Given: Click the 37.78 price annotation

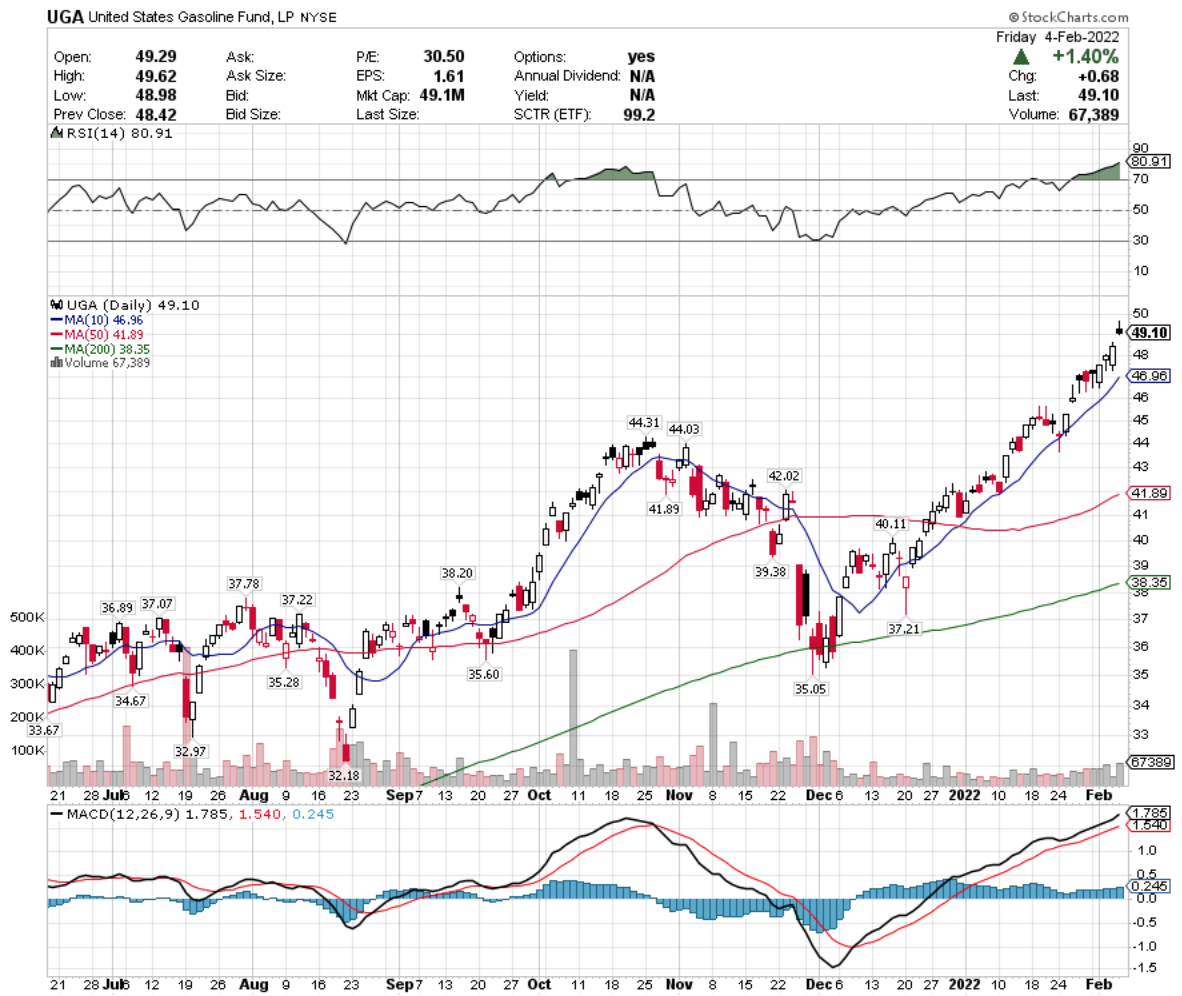Looking at the screenshot, I should (x=243, y=584).
